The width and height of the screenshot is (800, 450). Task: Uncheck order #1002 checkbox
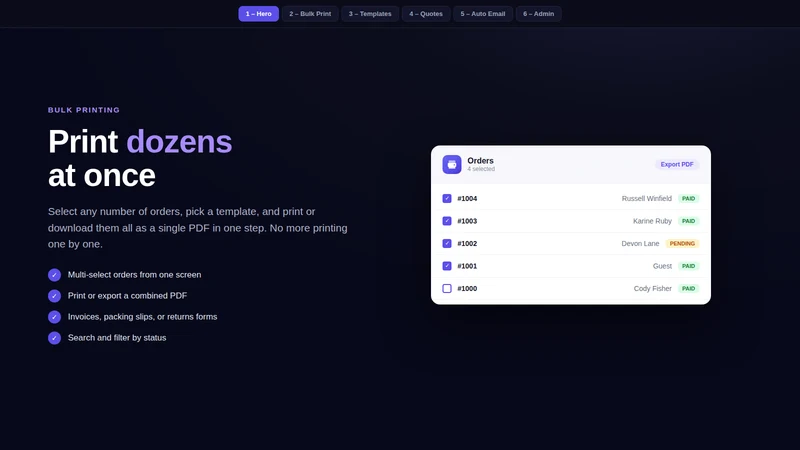447,243
